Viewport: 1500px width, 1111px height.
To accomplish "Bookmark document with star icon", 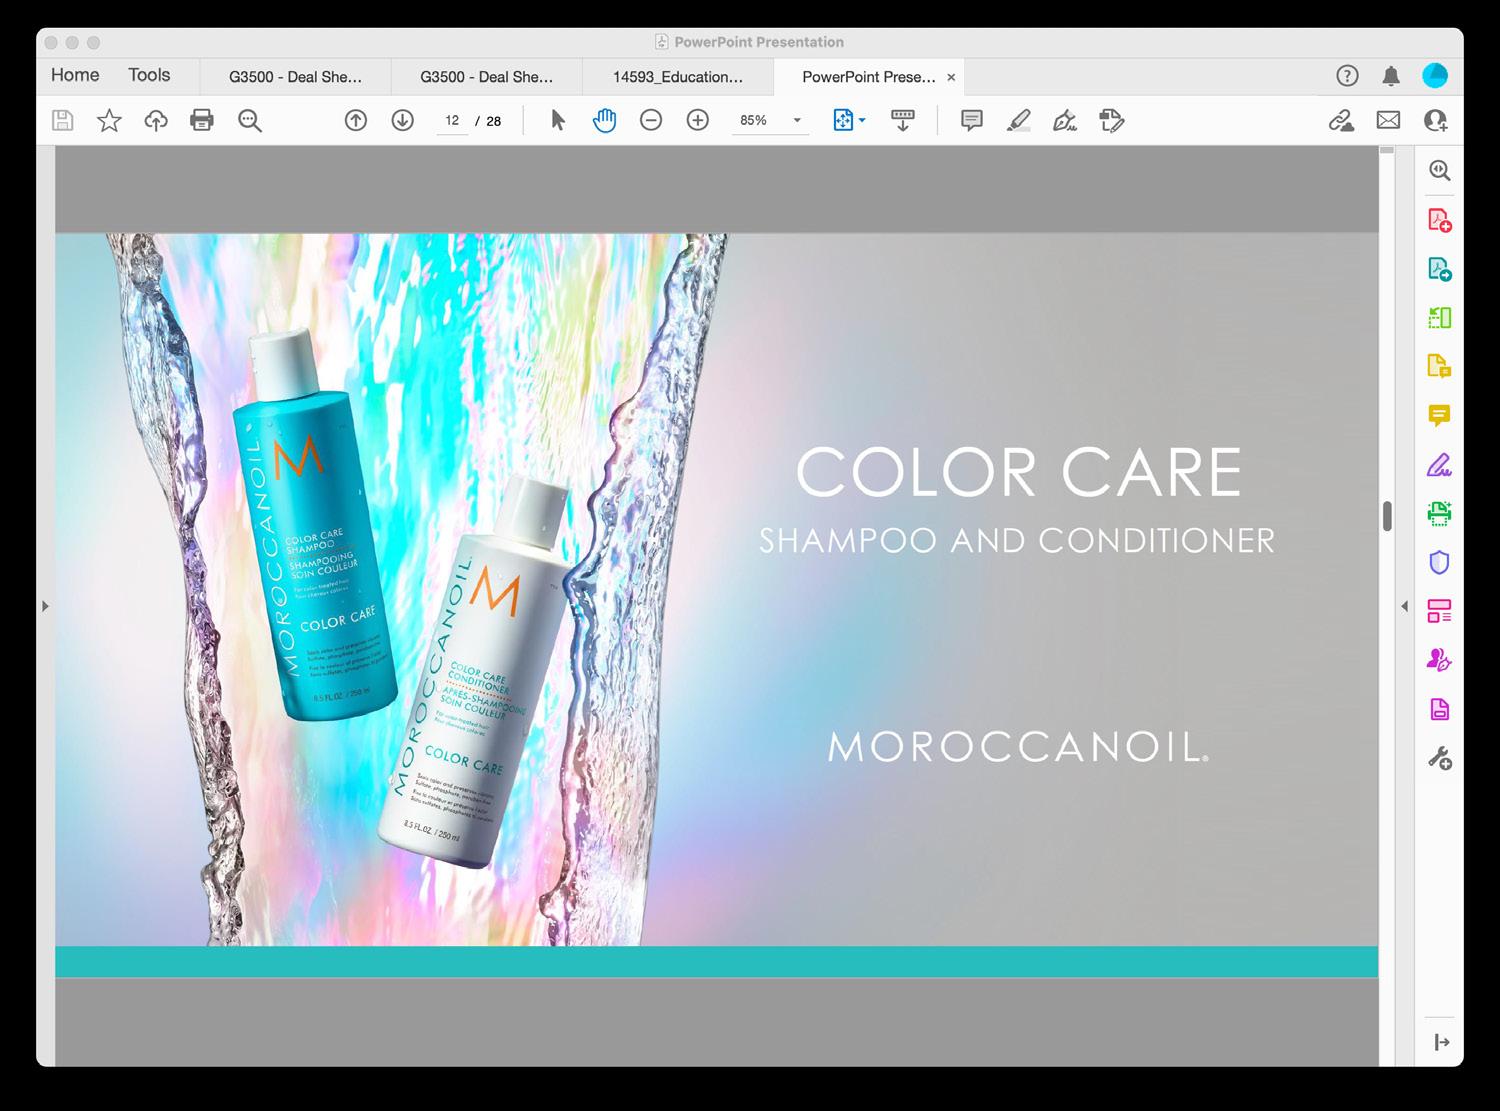I will [109, 121].
